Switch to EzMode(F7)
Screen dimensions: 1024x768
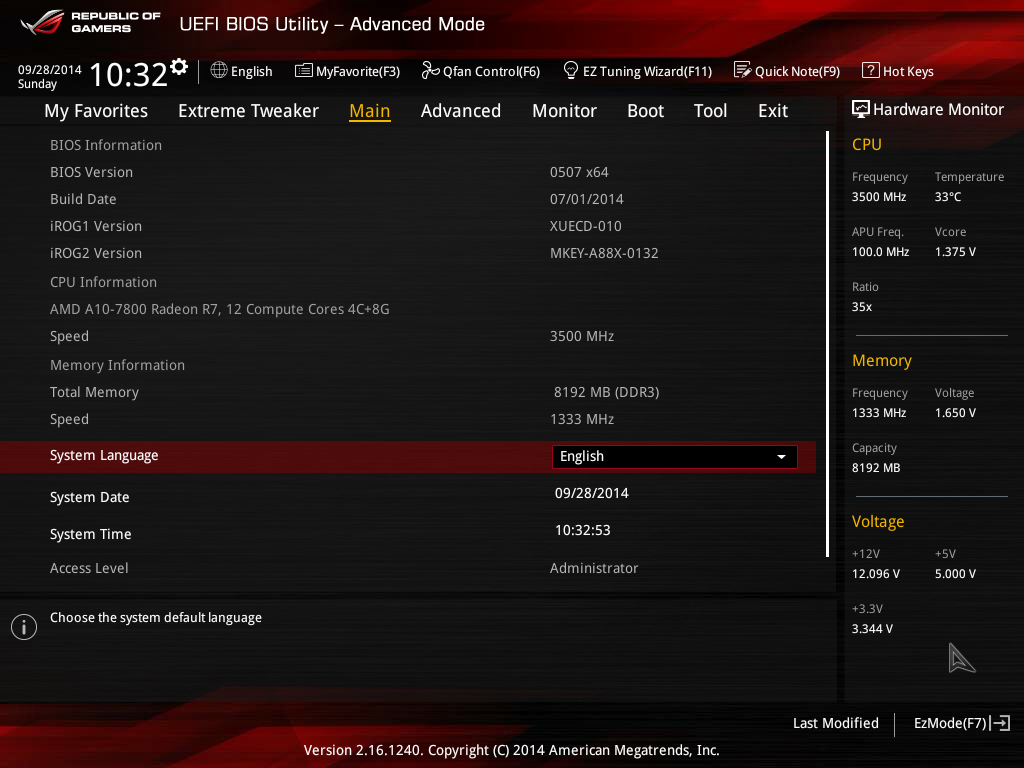962,723
